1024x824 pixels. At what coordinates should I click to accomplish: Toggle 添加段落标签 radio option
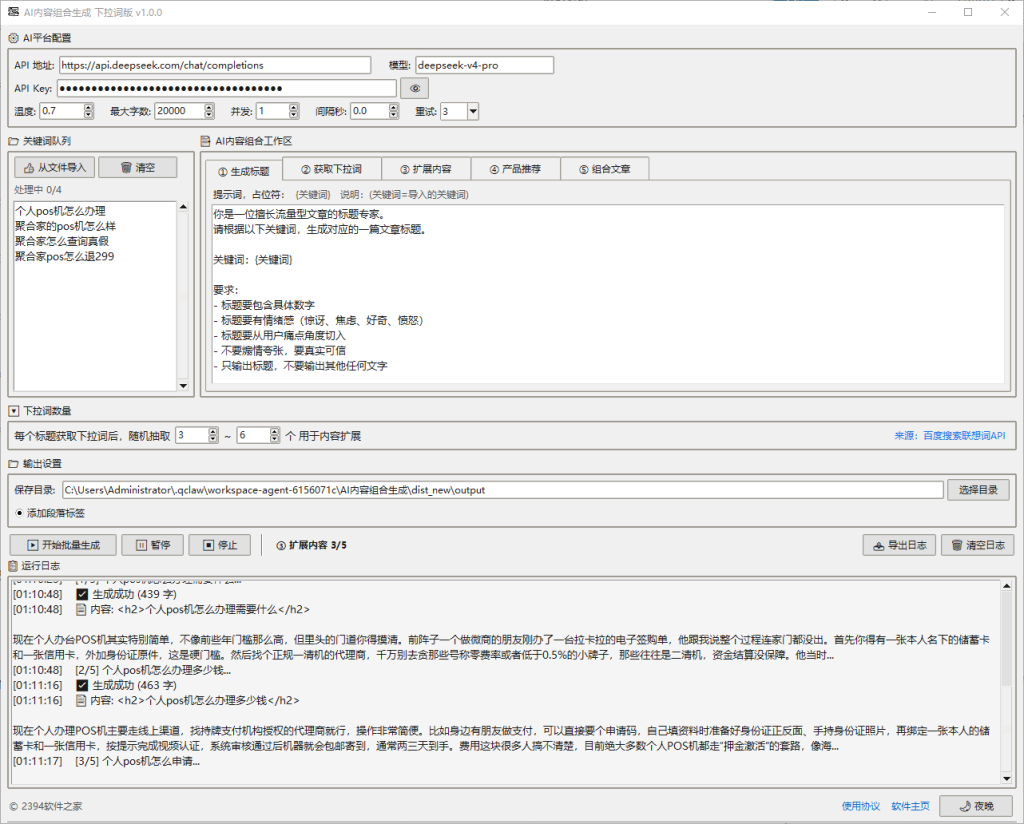coord(50,513)
